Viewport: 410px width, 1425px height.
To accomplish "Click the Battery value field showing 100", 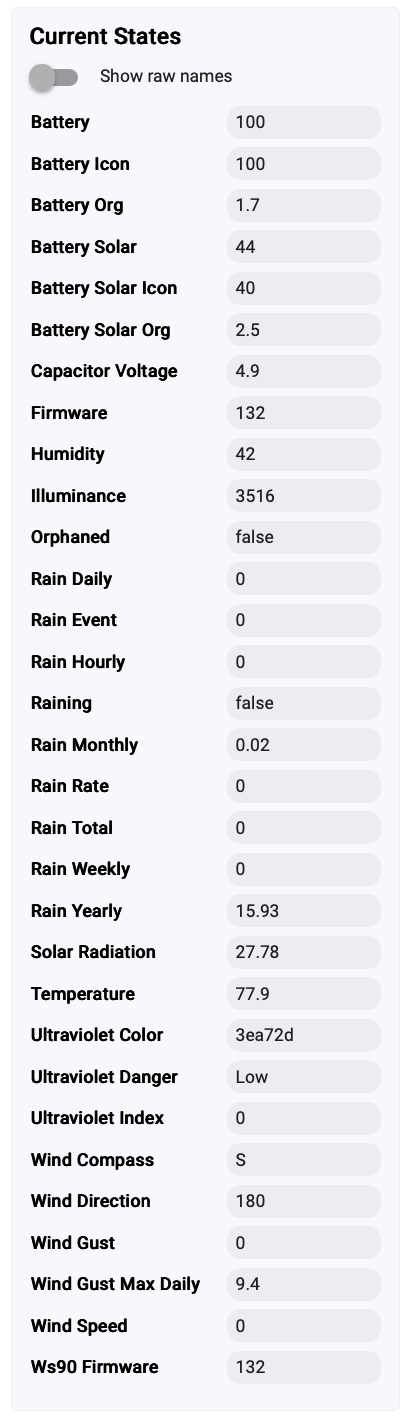I will pyautogui.click(x=304, y=122).
